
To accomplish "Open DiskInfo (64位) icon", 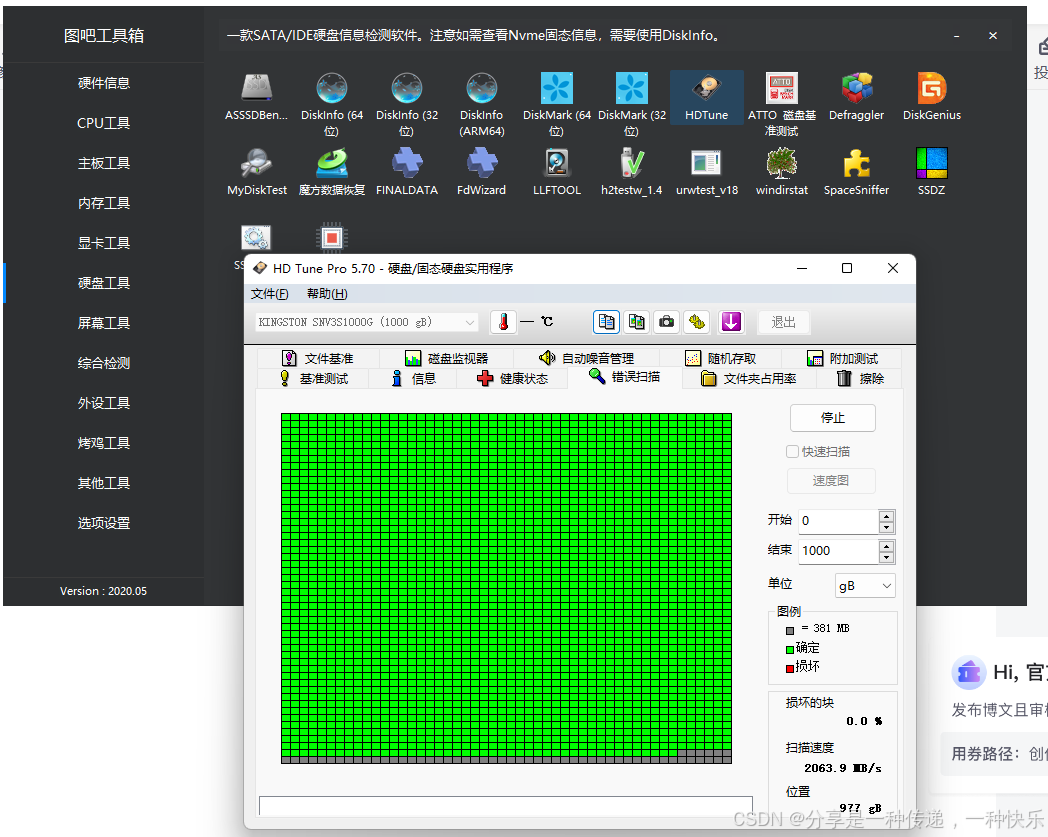I will pos(332,88).
